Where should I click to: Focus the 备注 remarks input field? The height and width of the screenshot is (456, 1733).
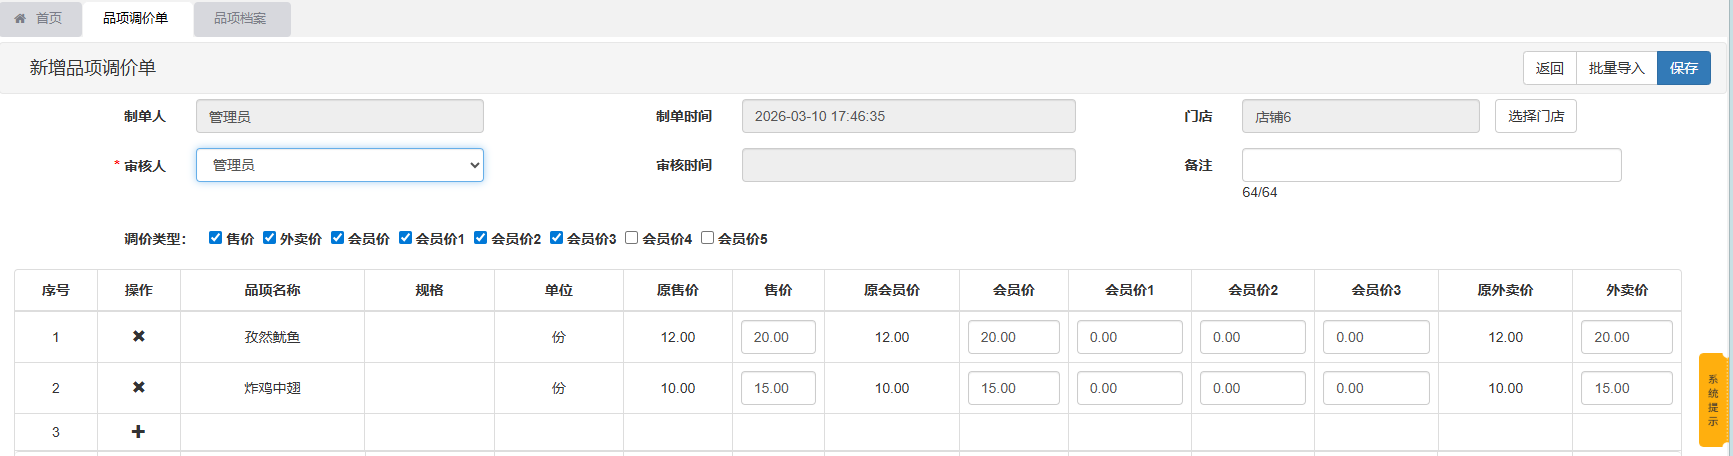(1431, 165)
